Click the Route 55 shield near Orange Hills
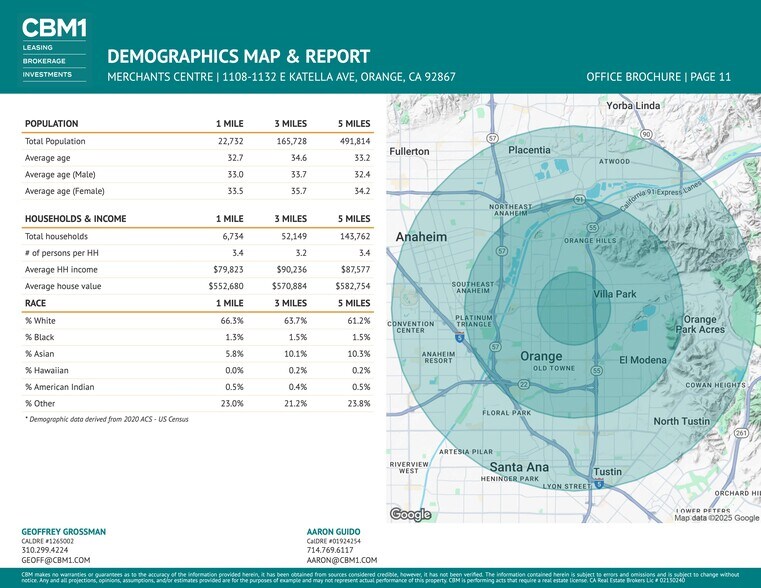 [x=593, y=228]
